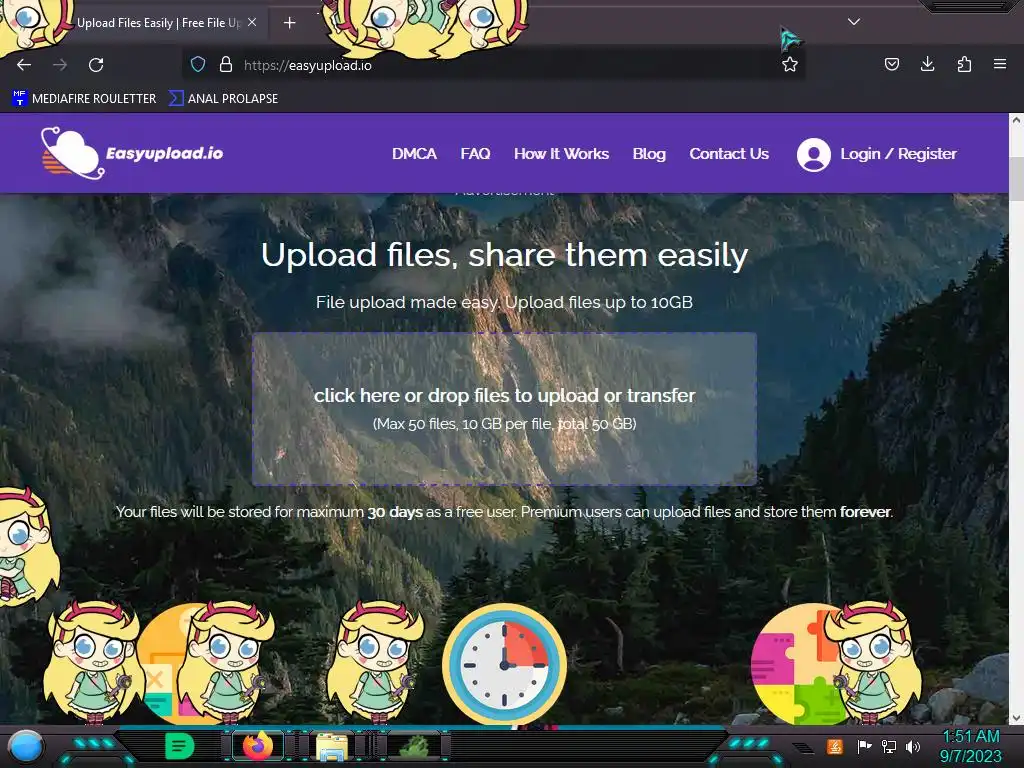Open the Firefox downloads panel

pos(927,64)
